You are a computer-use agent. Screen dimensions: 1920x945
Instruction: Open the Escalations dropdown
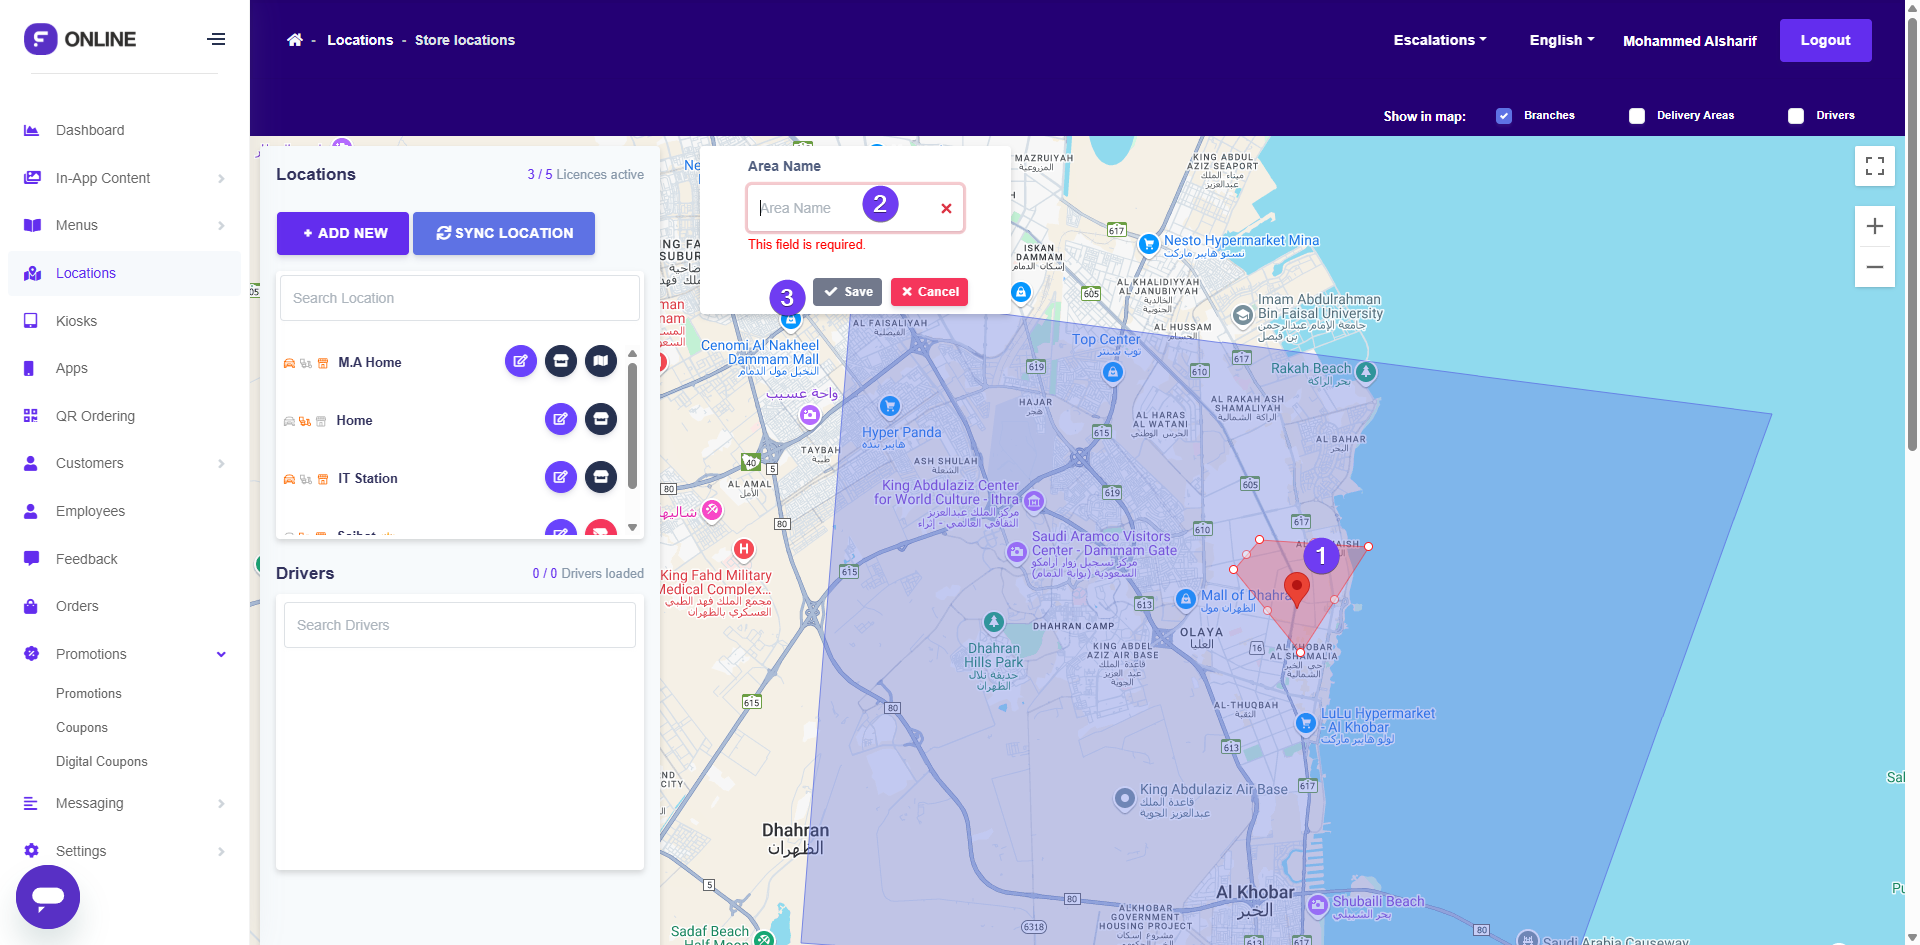[1440, 40]
